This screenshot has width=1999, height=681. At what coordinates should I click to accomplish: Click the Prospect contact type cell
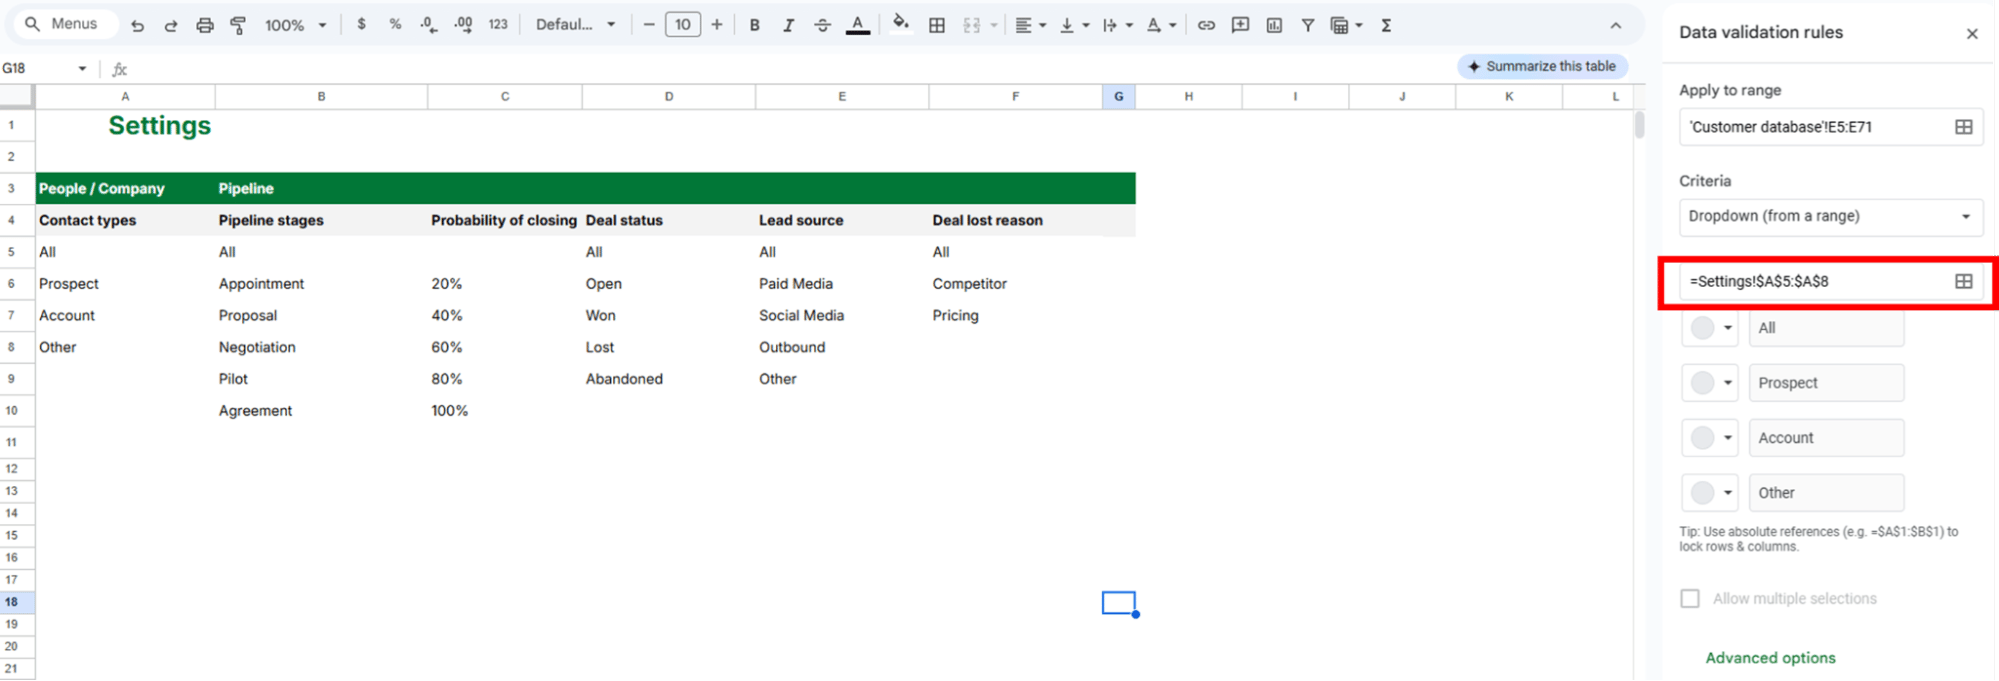(x=125, y=284)
